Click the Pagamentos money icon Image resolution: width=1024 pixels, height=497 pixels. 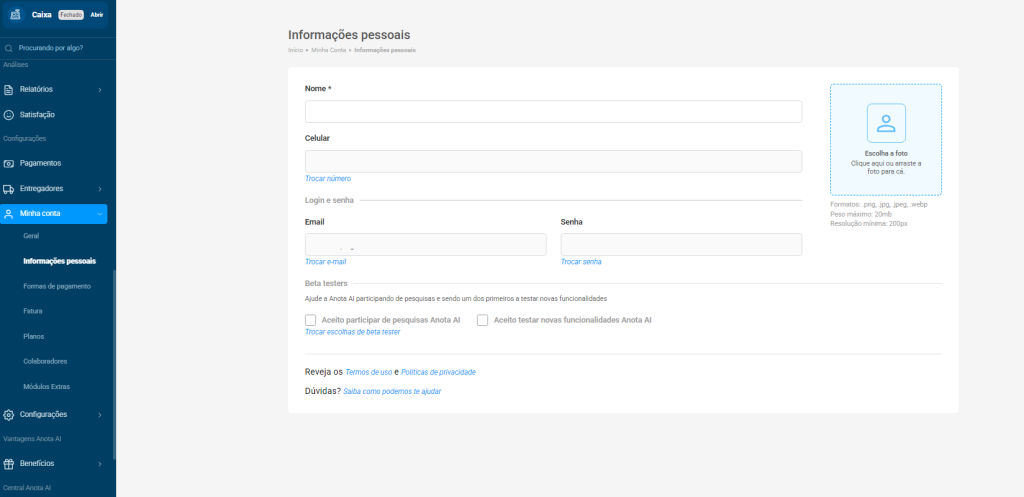[x=9, y=163]
